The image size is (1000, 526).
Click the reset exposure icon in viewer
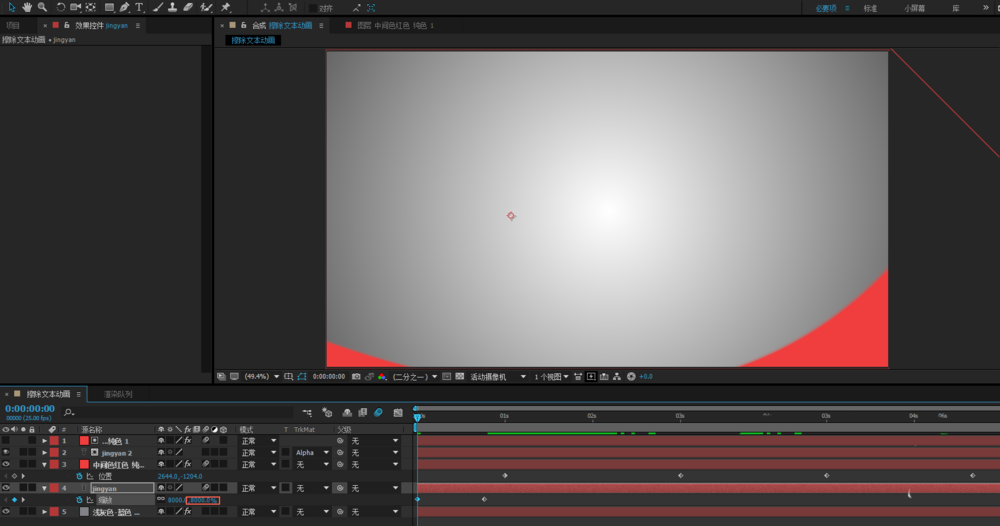tap(631, 377)
